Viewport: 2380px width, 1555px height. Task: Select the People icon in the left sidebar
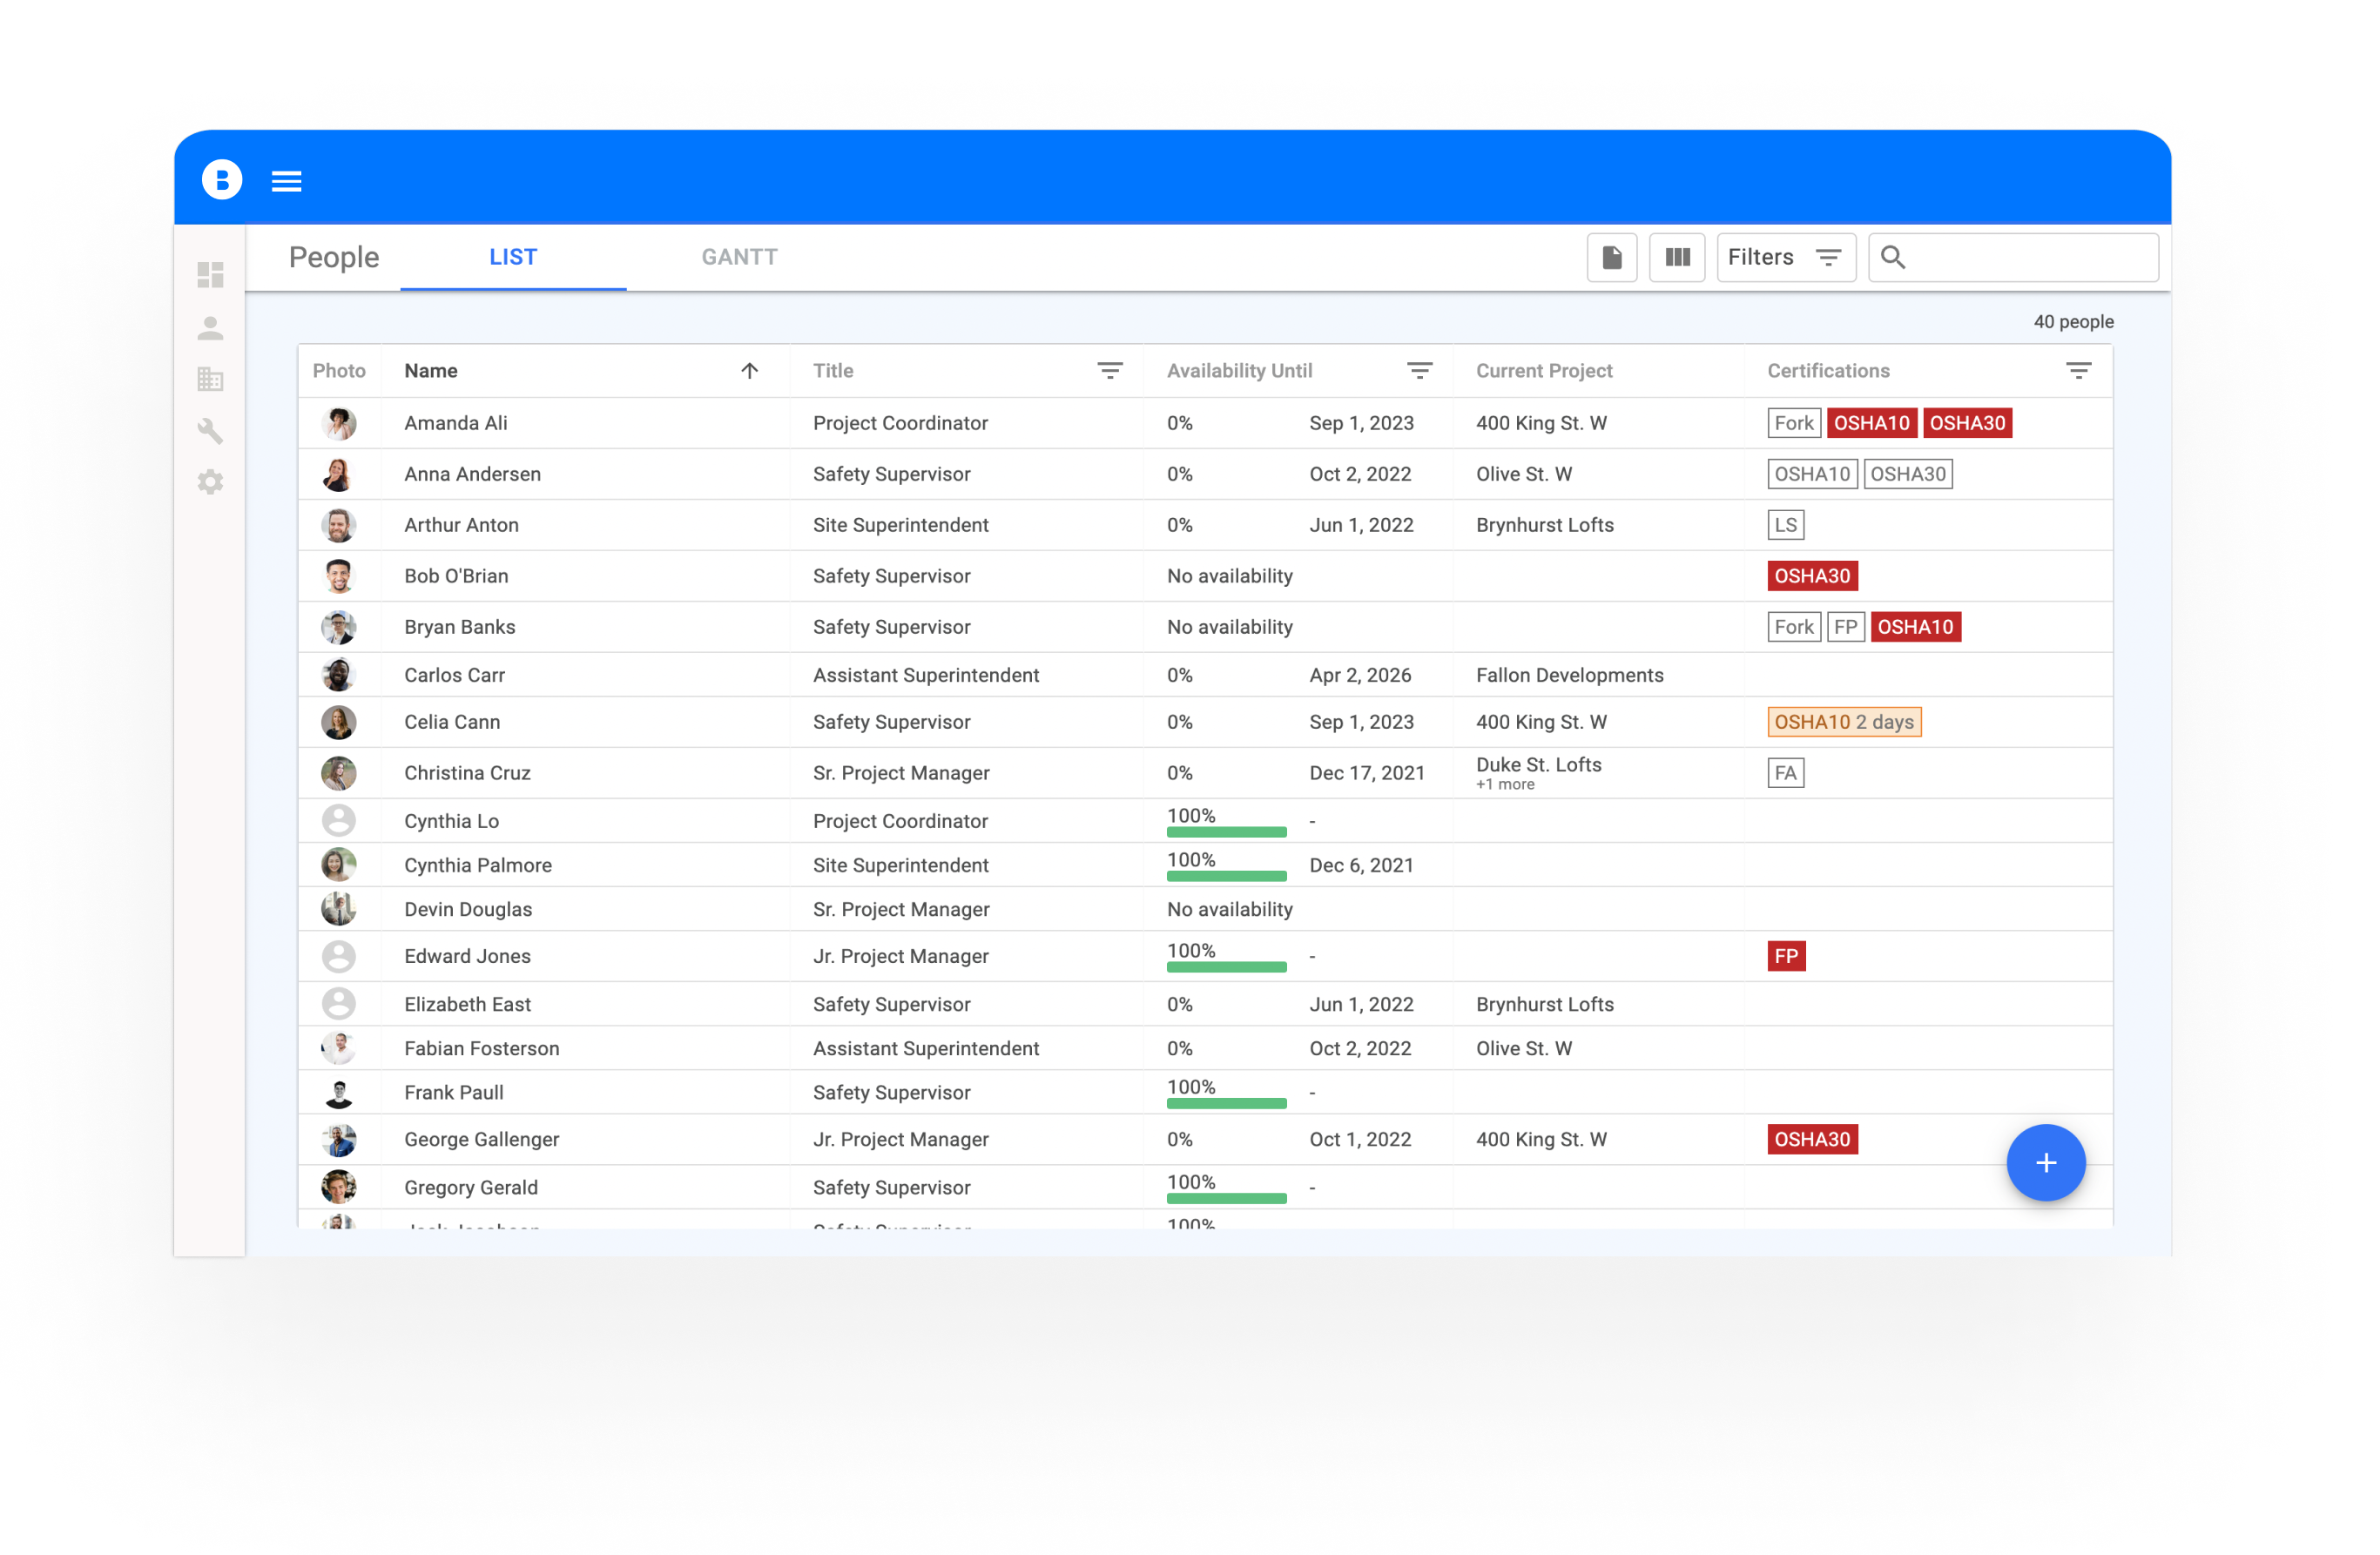coord(211,328)
